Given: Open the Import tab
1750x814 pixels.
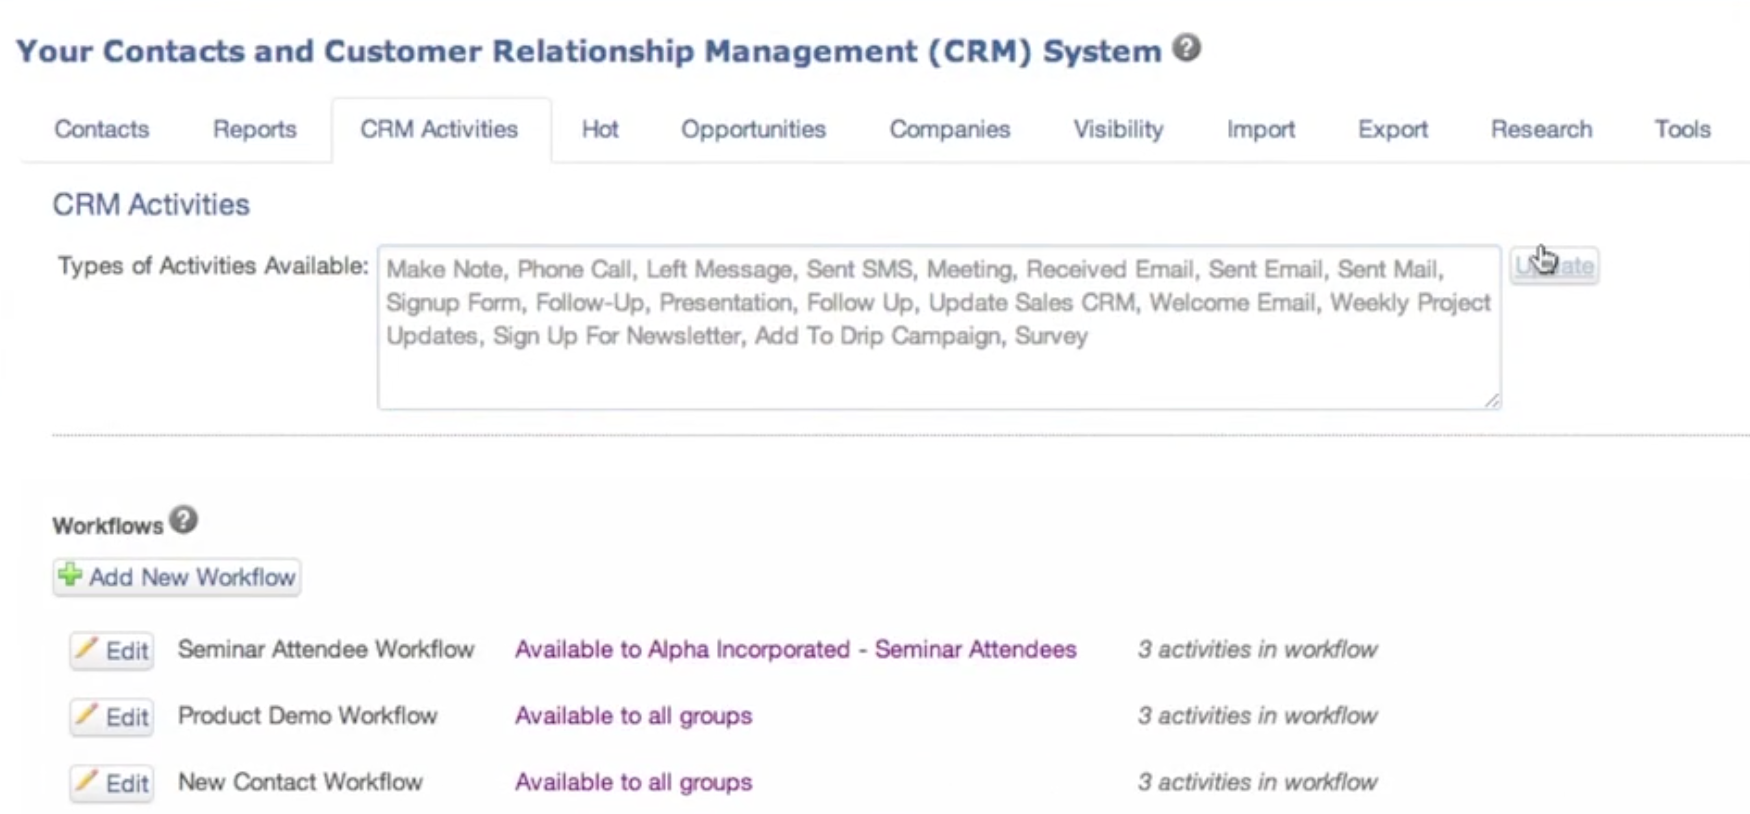Looking at the screenshot, I should (x=1260, y=129).
